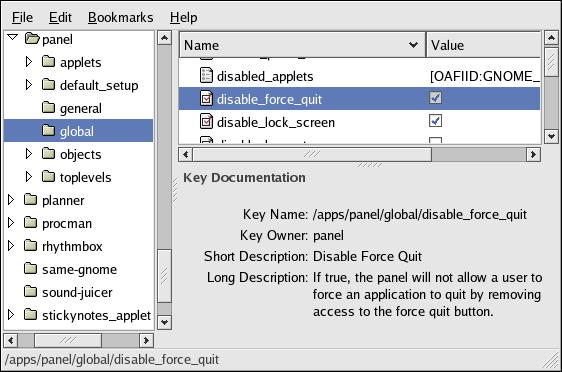The height and width of the screenshot is (372, 562).
Task: Click the disable_force_quit boolean key icon
Action: [x=206, y=99]
